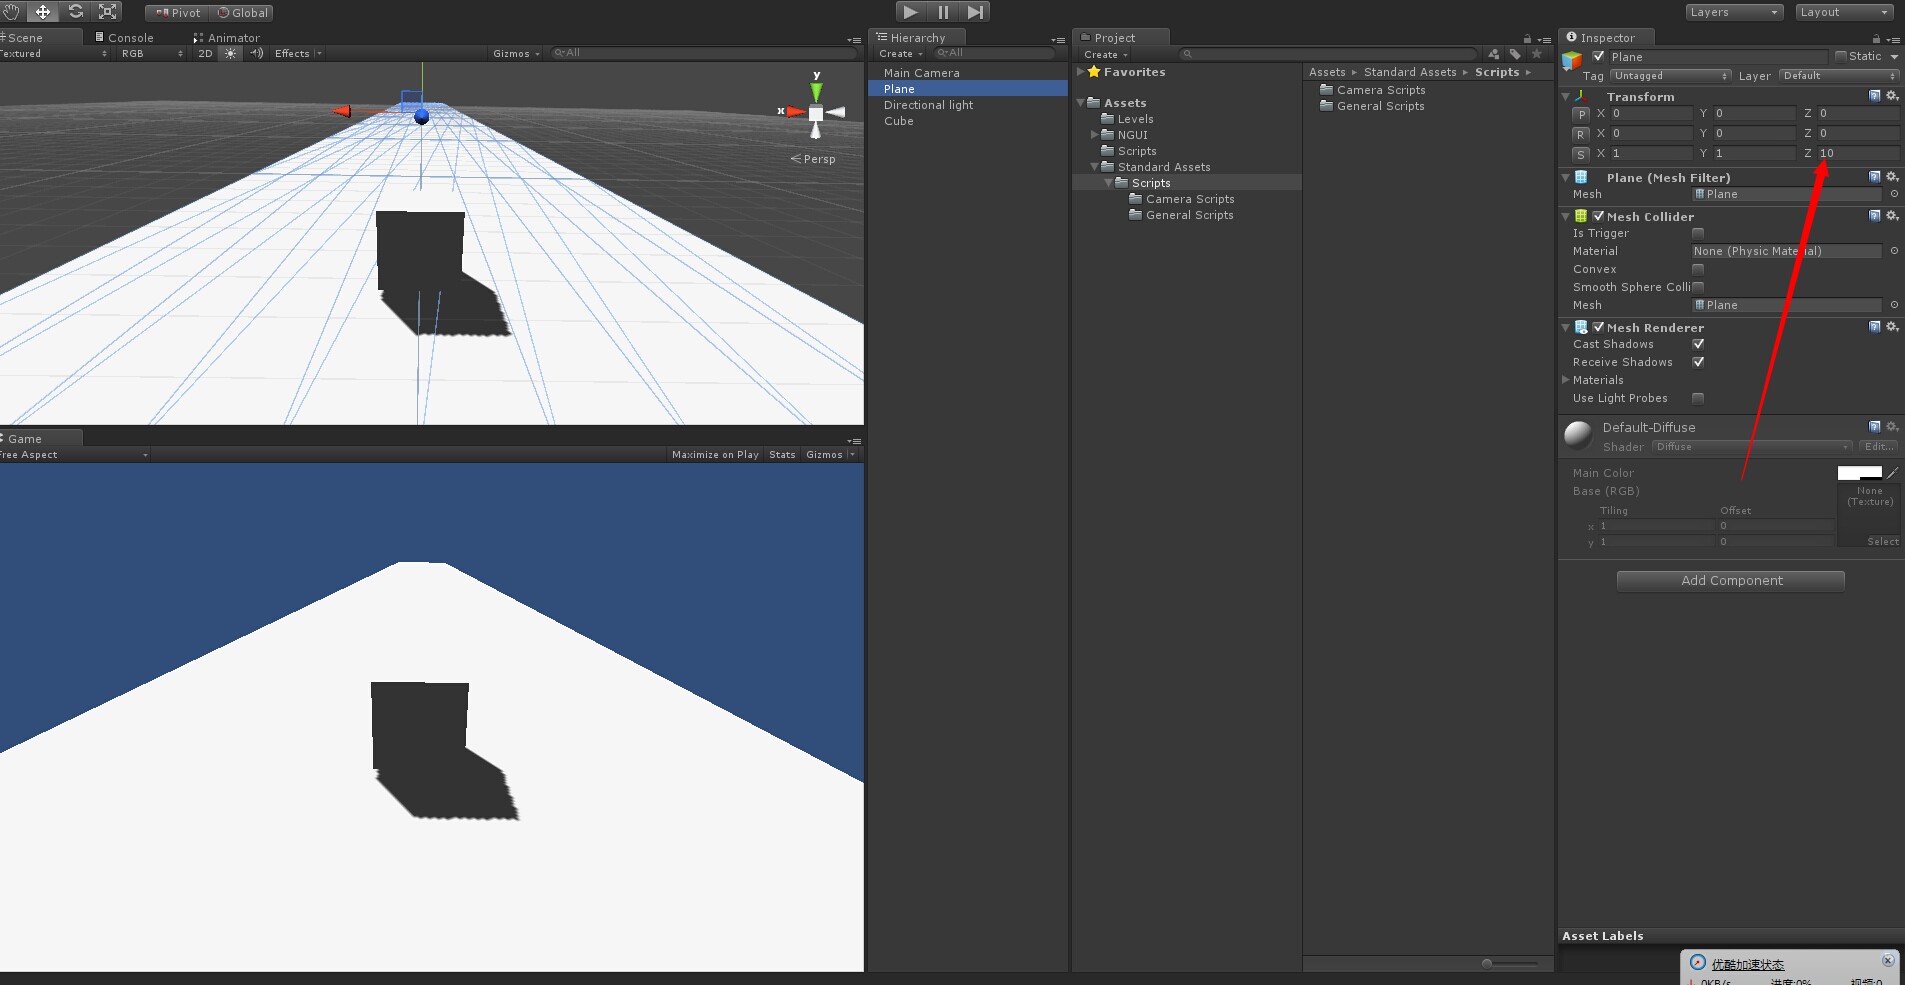Enable Maximize on Play

[x=714, y=454]
